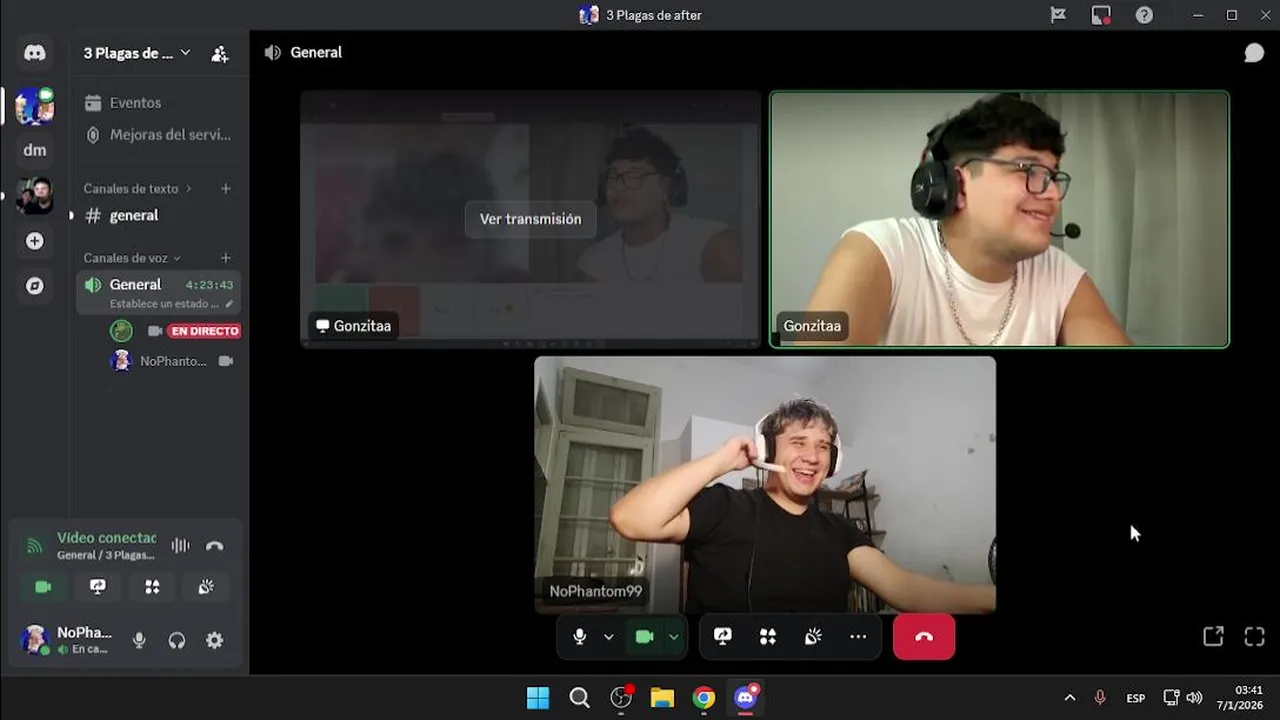
Task: Collapse the Canales de texto category
Action: coord(137,188)
